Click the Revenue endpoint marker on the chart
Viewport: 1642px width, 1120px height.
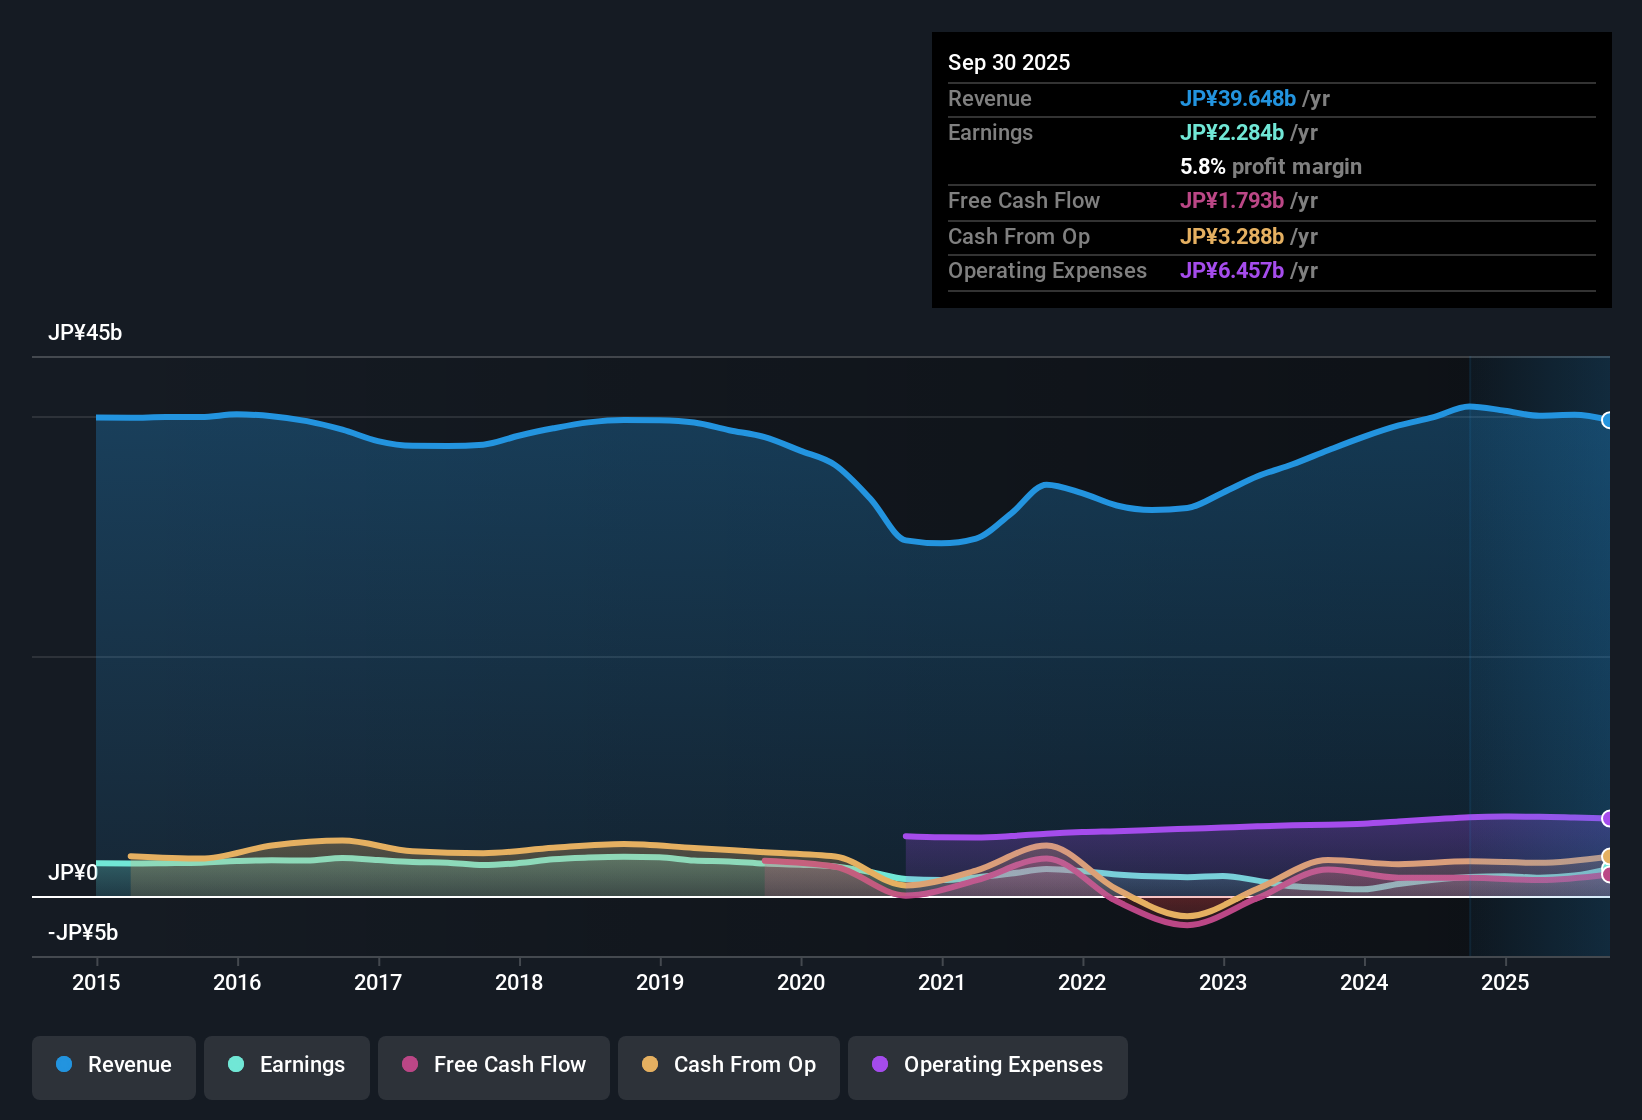1608,421
